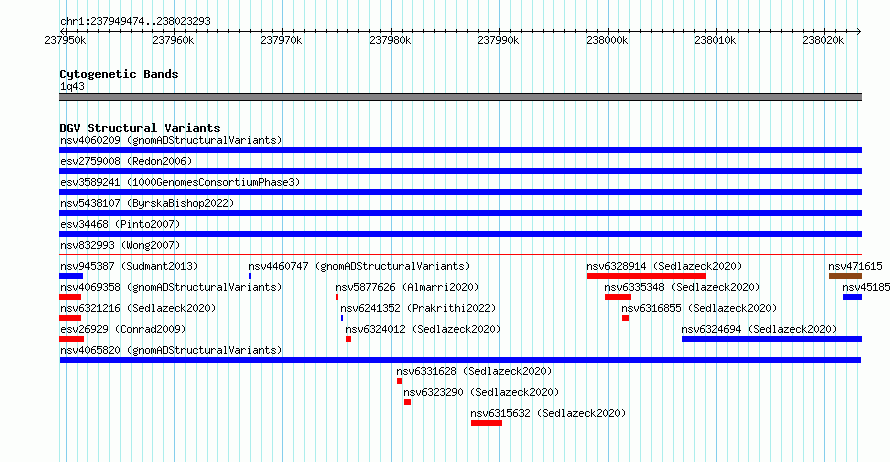The height and width of the screenshot is (462, 890).
Task: Click the blue bar under nsv4060209
Action: point(460,150)
